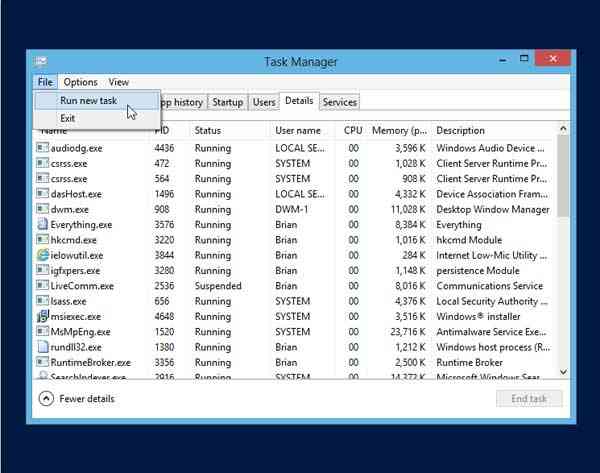Click the dwm.exe process icon

pyautogui.click(x=42, y=210)
